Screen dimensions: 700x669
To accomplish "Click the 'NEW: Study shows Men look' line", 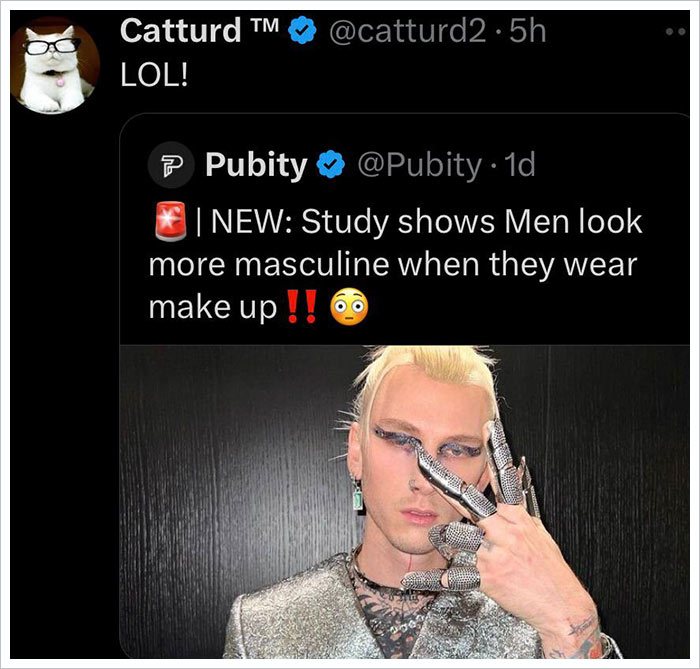I will (426, 222).
